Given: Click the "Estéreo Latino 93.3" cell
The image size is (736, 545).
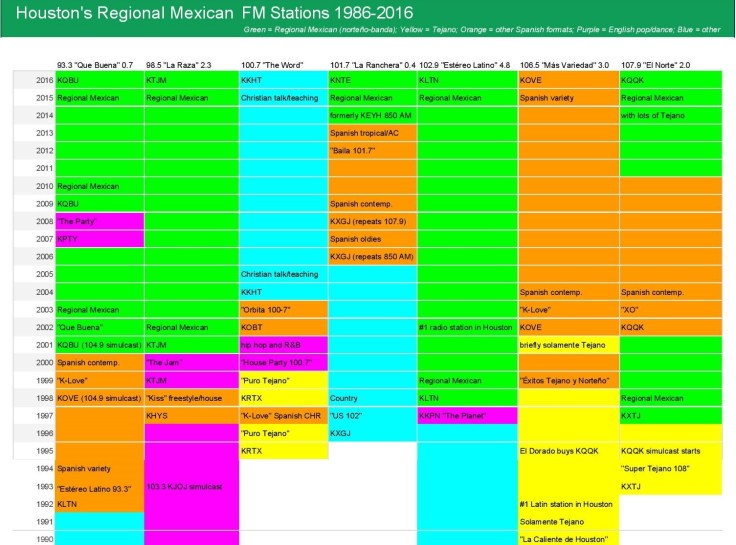Looking at the screenshot, I should tap(100, 489).
